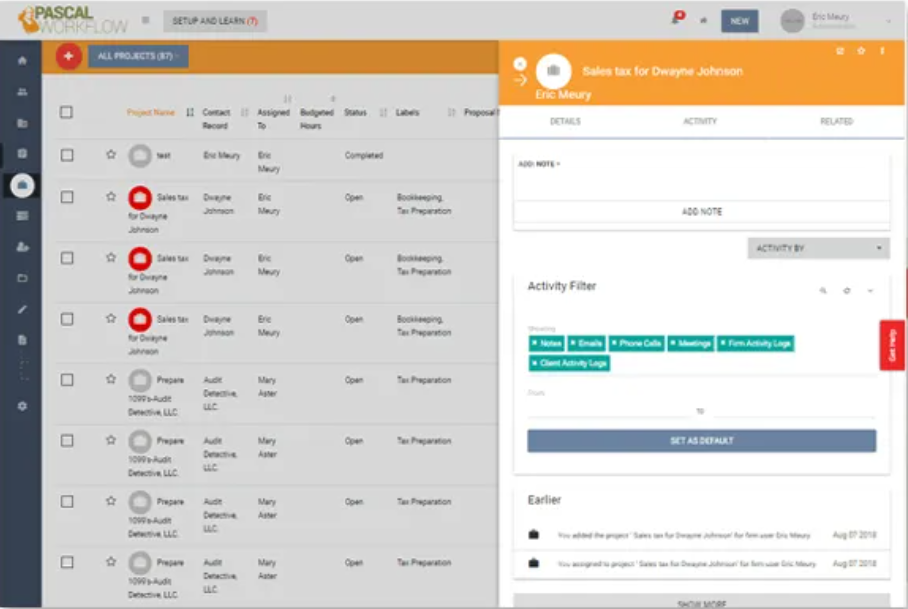Tick the select-all checkbox in table header
Viewport: 908px width, 609px height.
[x=67, y=112]
